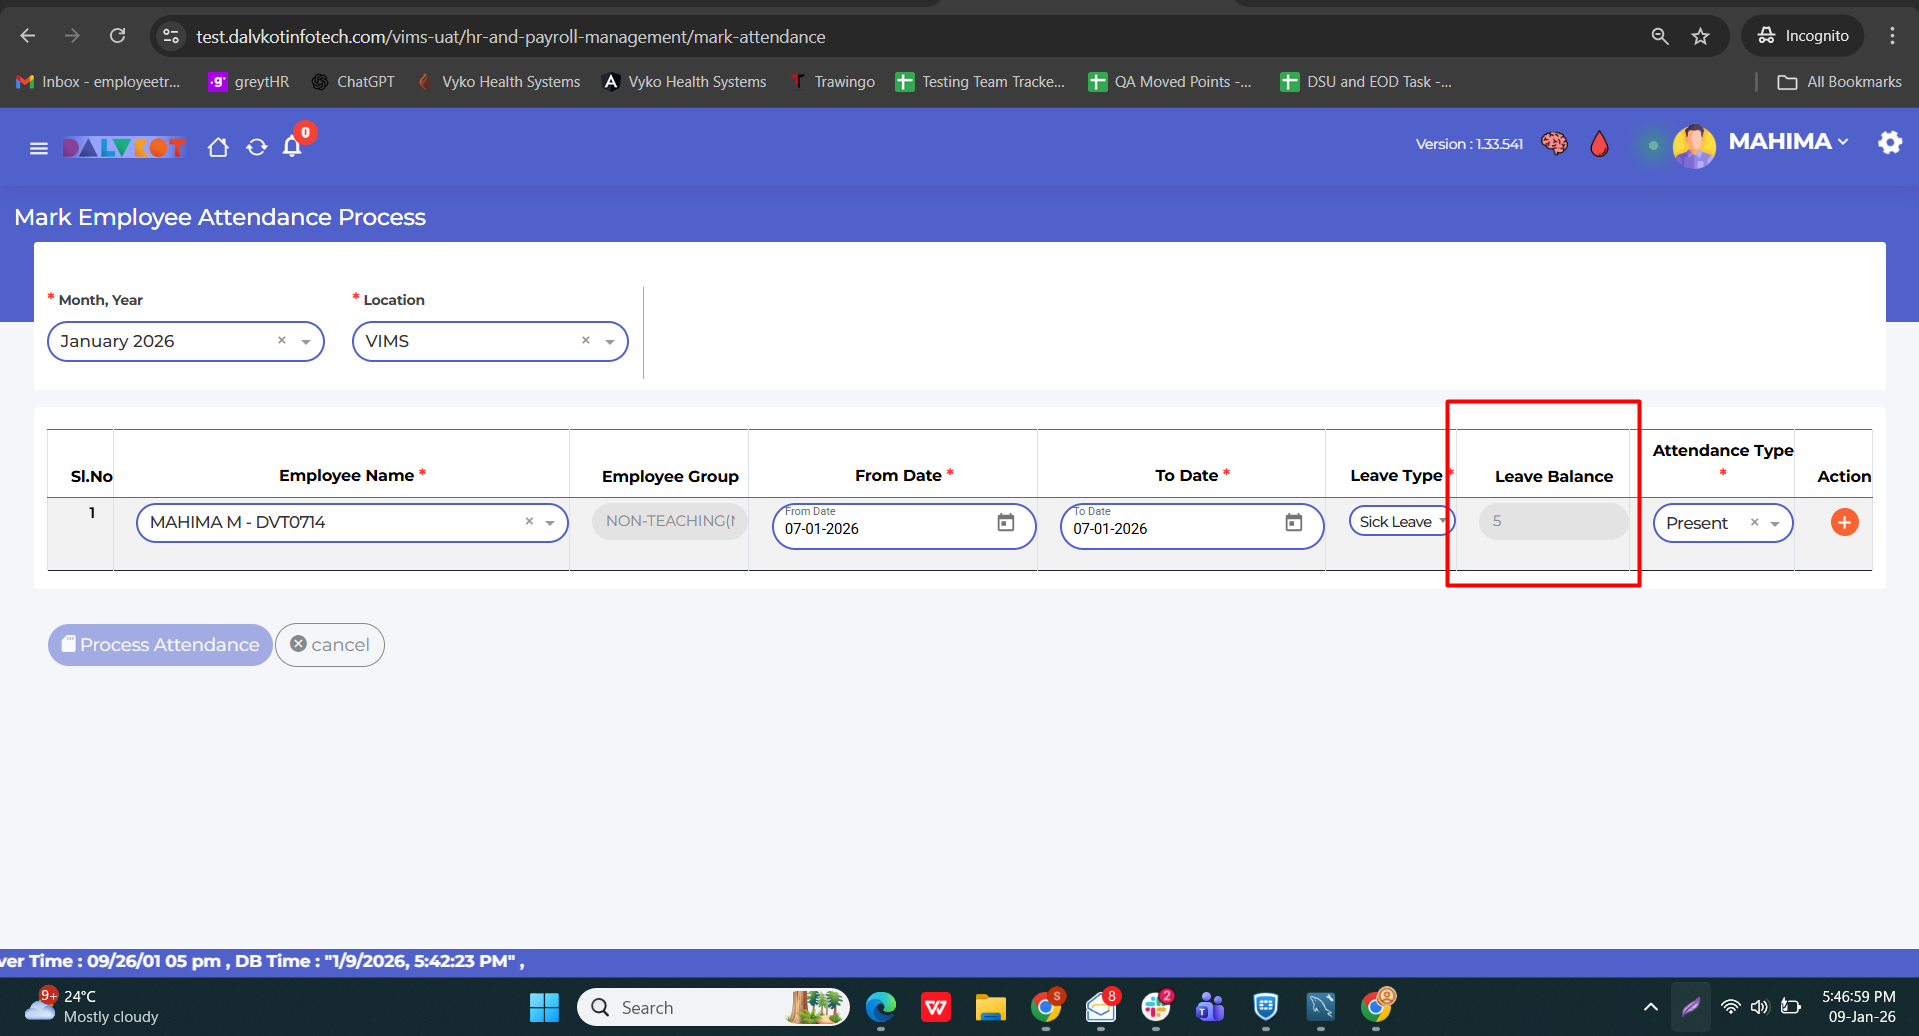The width and height of the screenshot is (1919, 1036).
Task: Go to home via house icon
Action: (218, 148)
